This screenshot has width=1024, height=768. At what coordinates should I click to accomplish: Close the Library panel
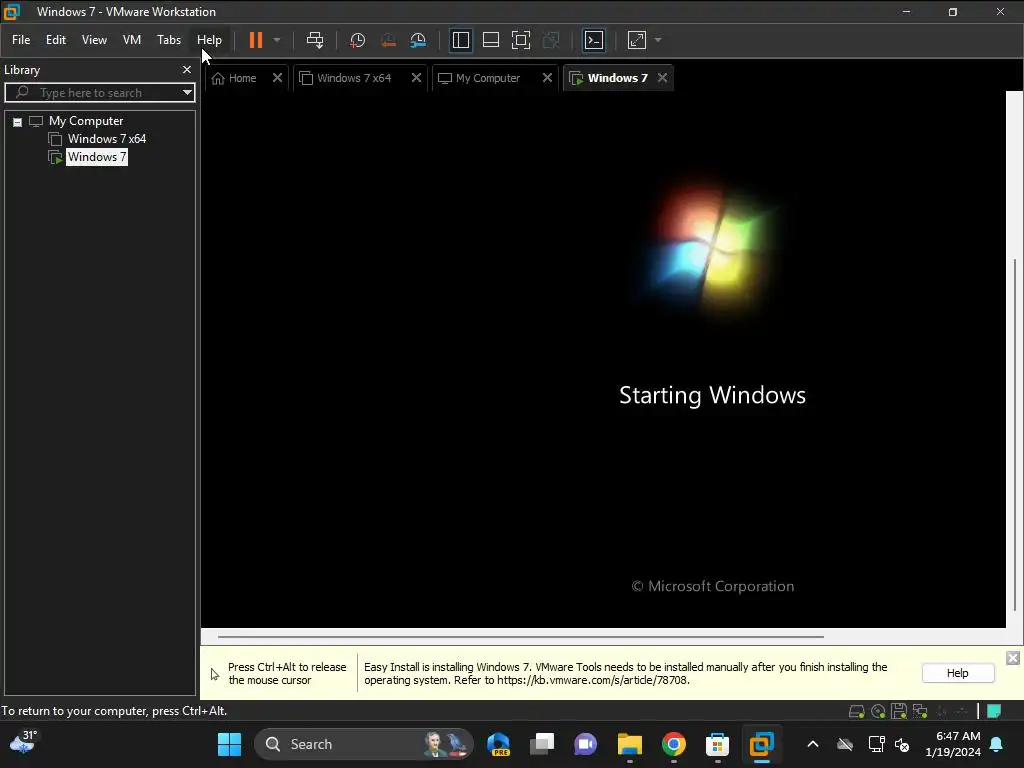(187, 69)
